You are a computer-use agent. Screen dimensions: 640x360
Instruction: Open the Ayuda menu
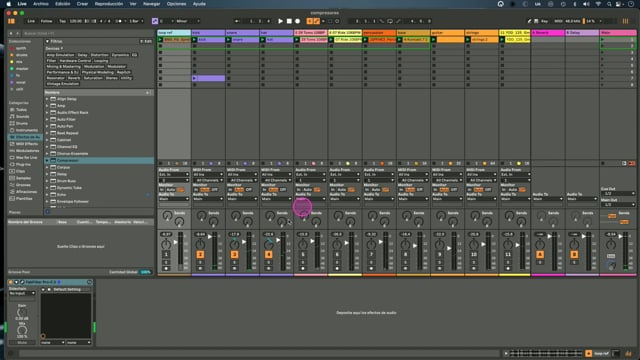tap(199, 4)
